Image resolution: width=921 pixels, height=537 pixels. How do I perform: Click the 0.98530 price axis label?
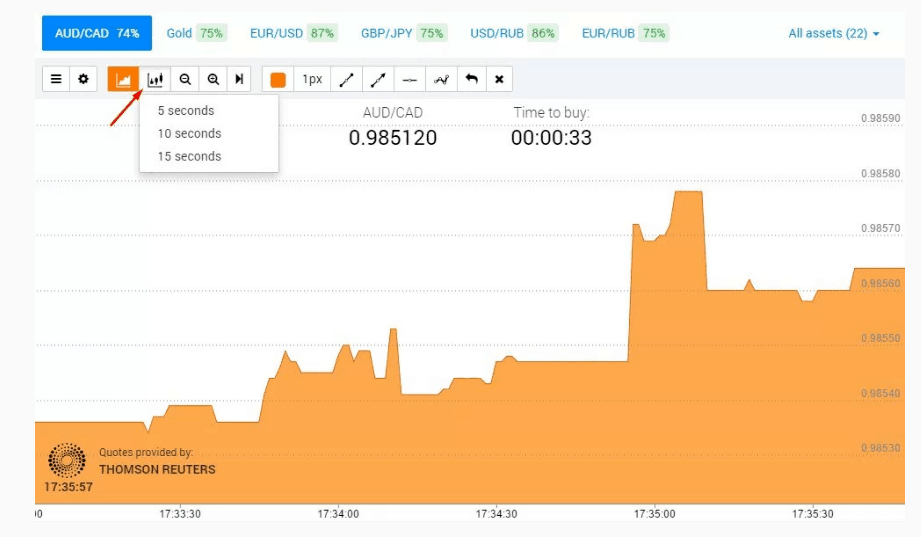(x=880, y=448)
